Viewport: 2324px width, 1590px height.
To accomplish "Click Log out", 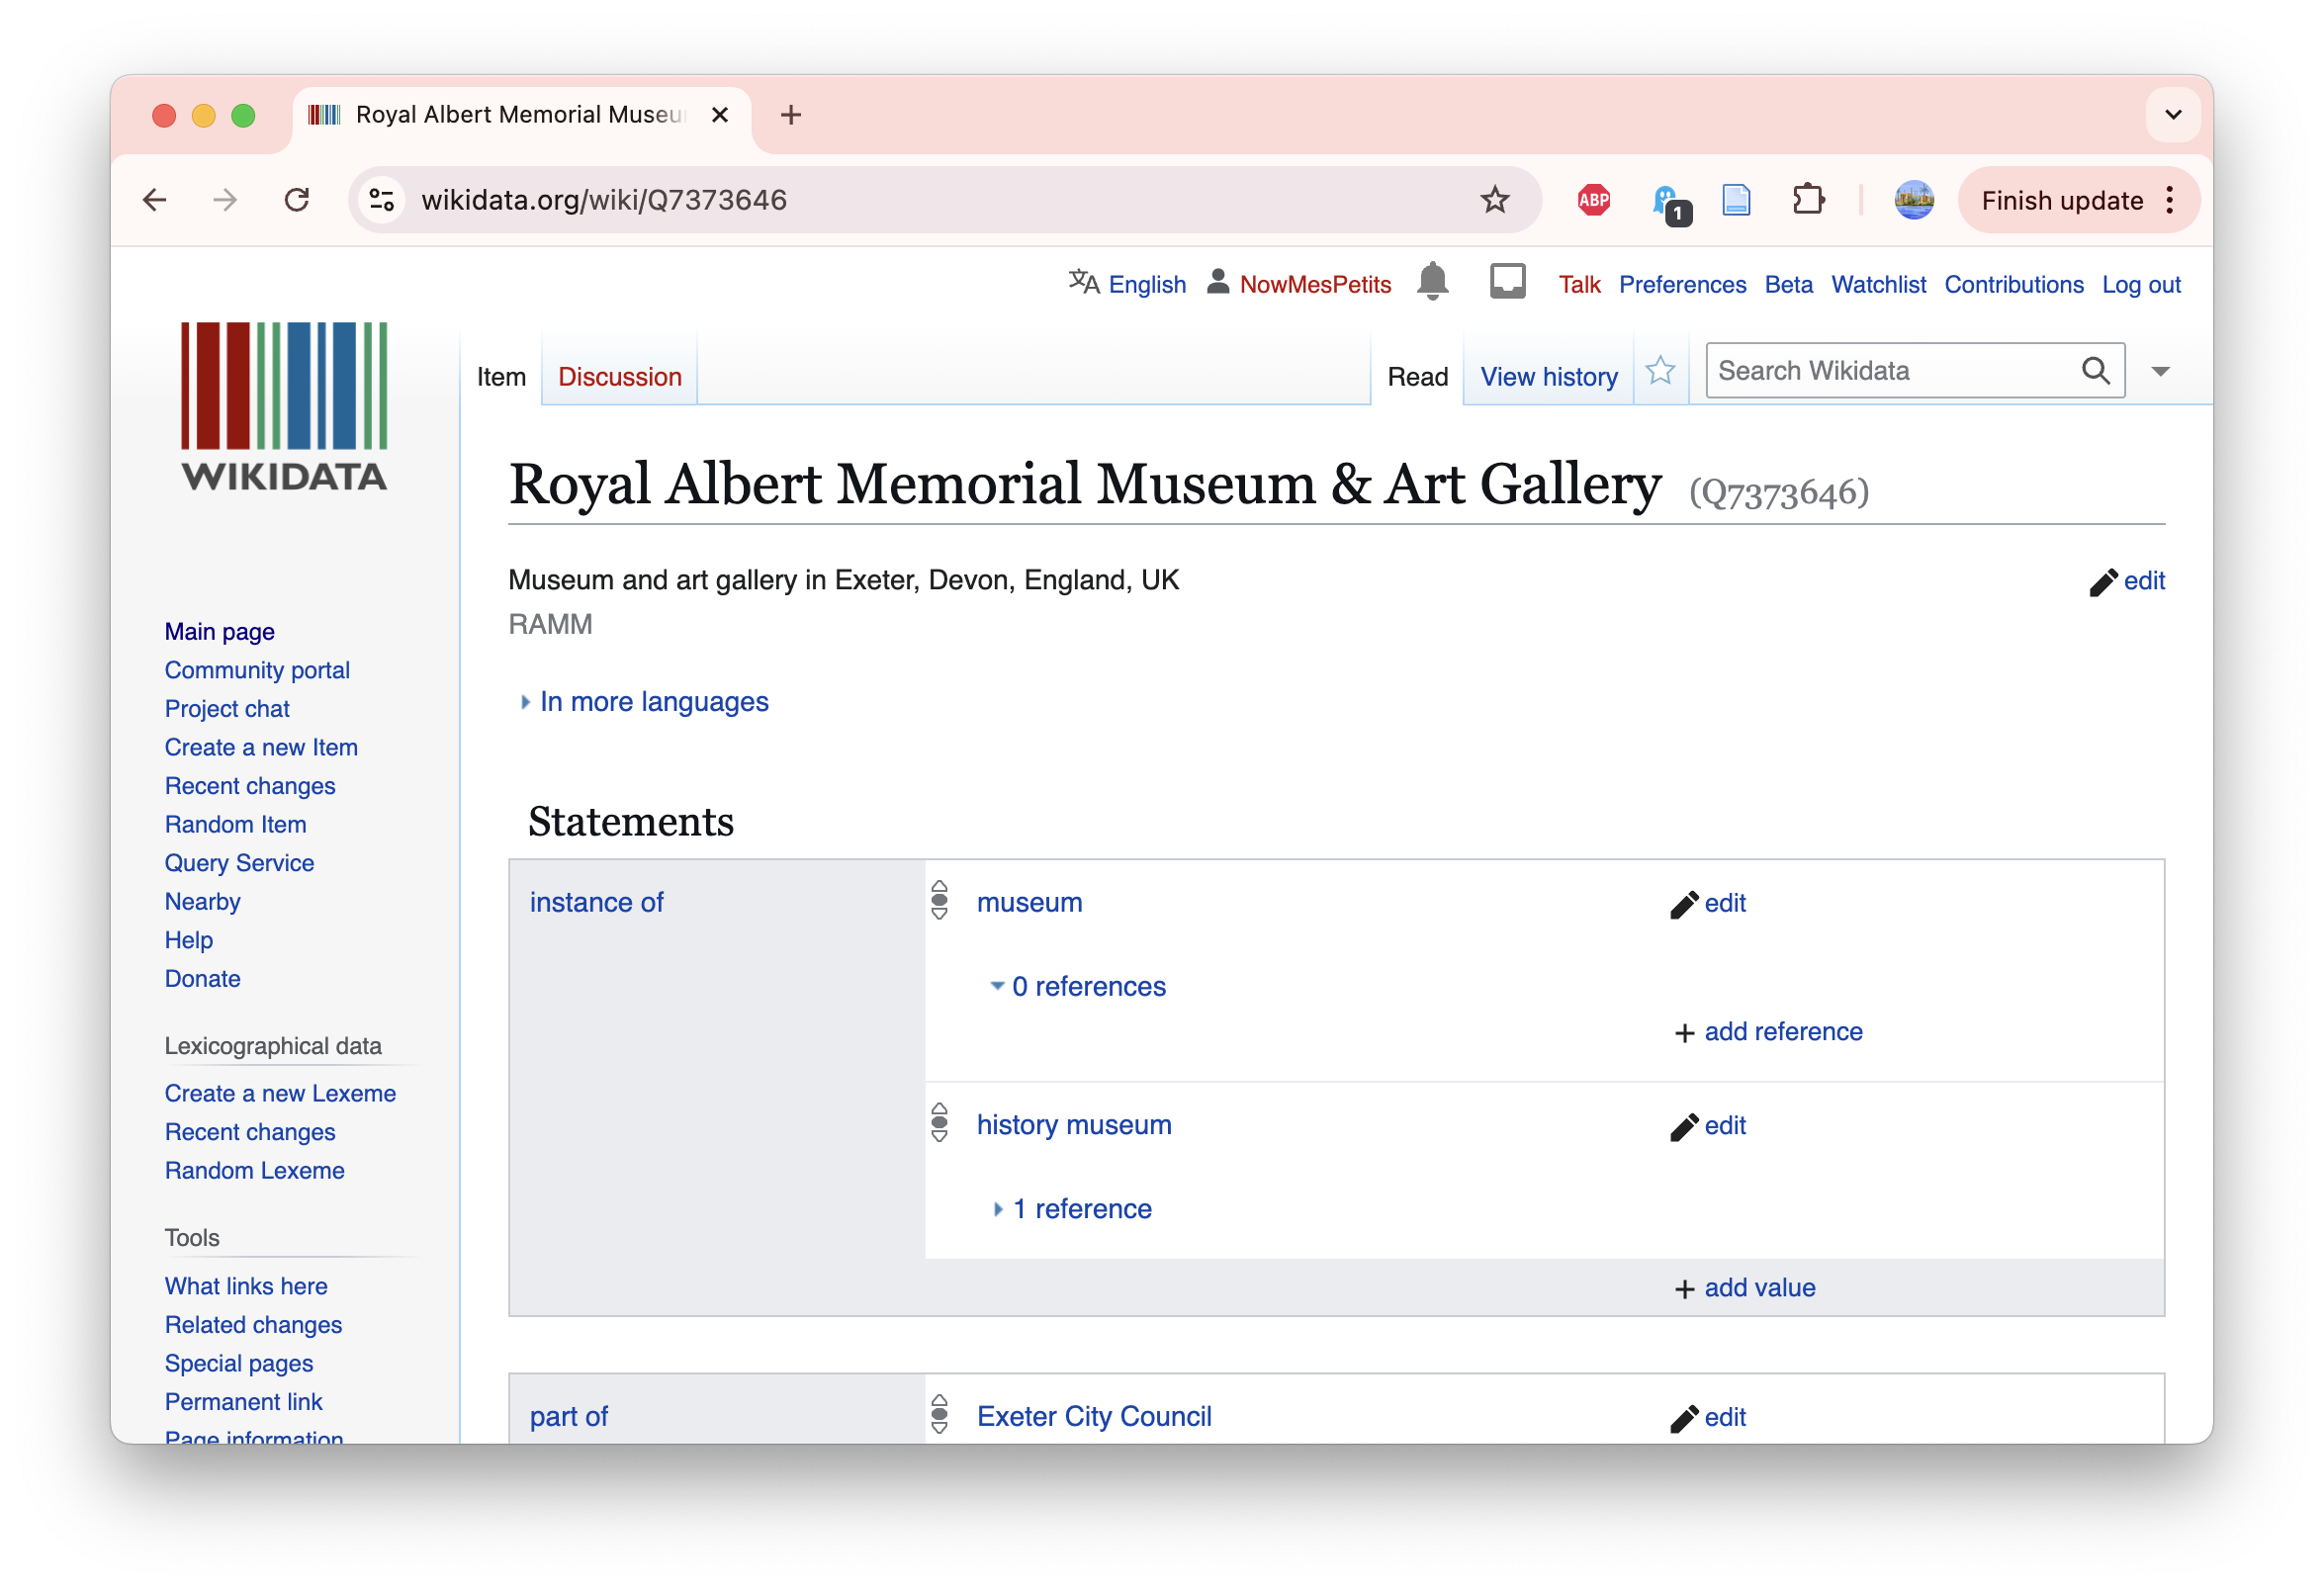I will (x=2140, y=285).
